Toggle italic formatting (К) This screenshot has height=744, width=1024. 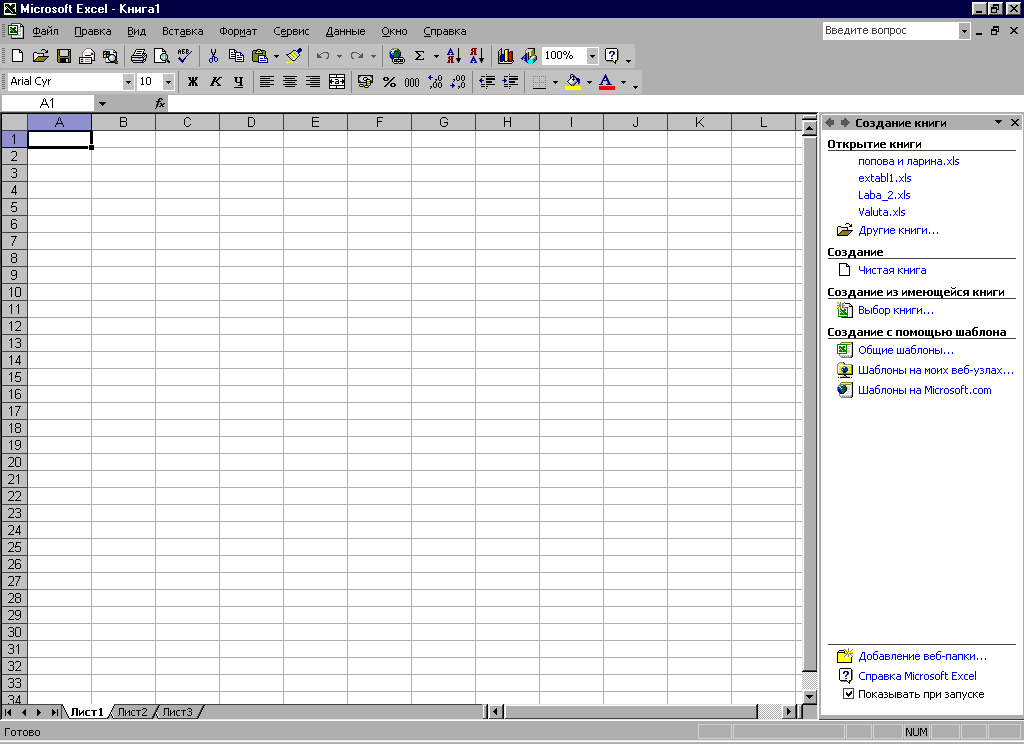[x=216, y=82]
